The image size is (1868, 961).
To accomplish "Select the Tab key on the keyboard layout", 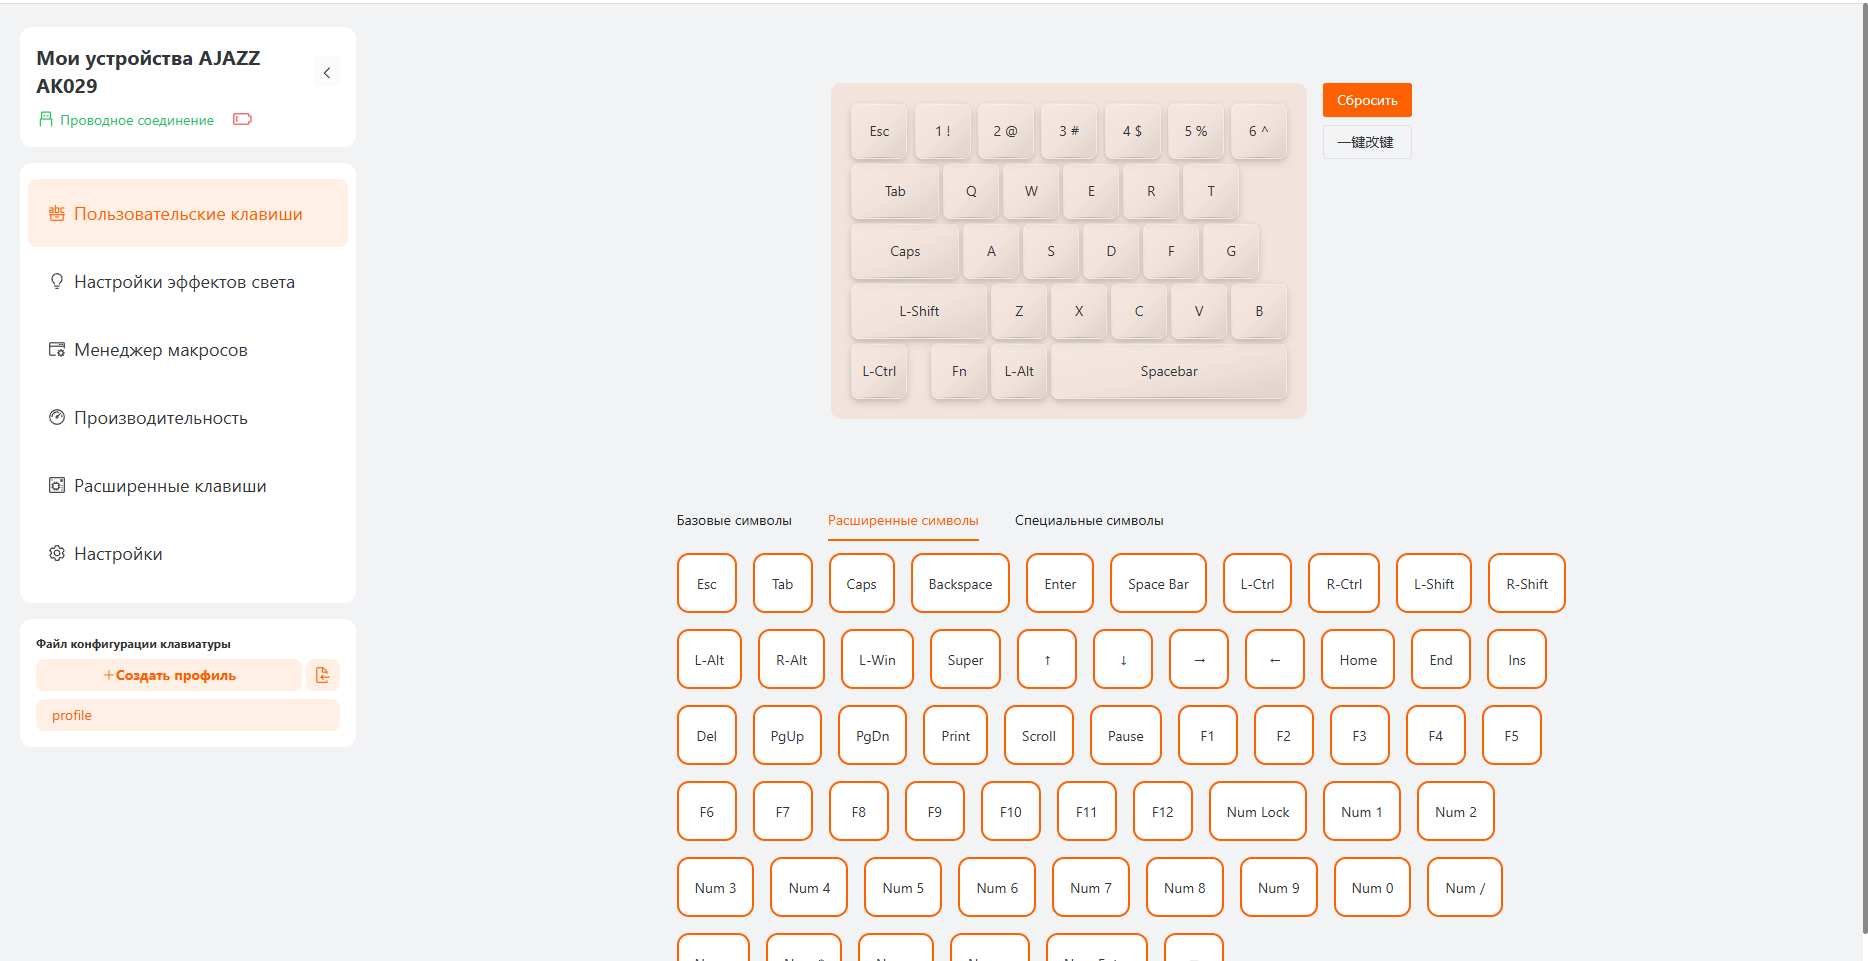I will click(895, 191).
